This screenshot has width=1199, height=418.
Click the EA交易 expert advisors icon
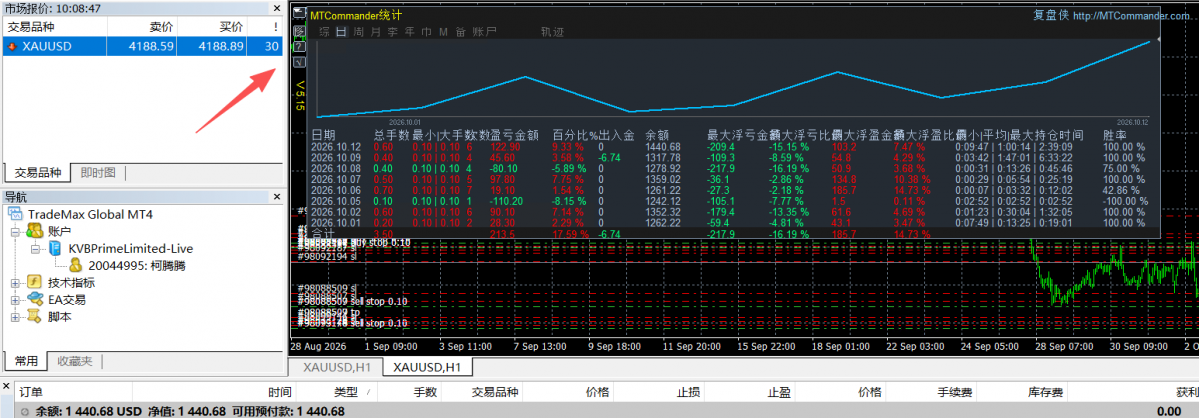coord(34,300)
